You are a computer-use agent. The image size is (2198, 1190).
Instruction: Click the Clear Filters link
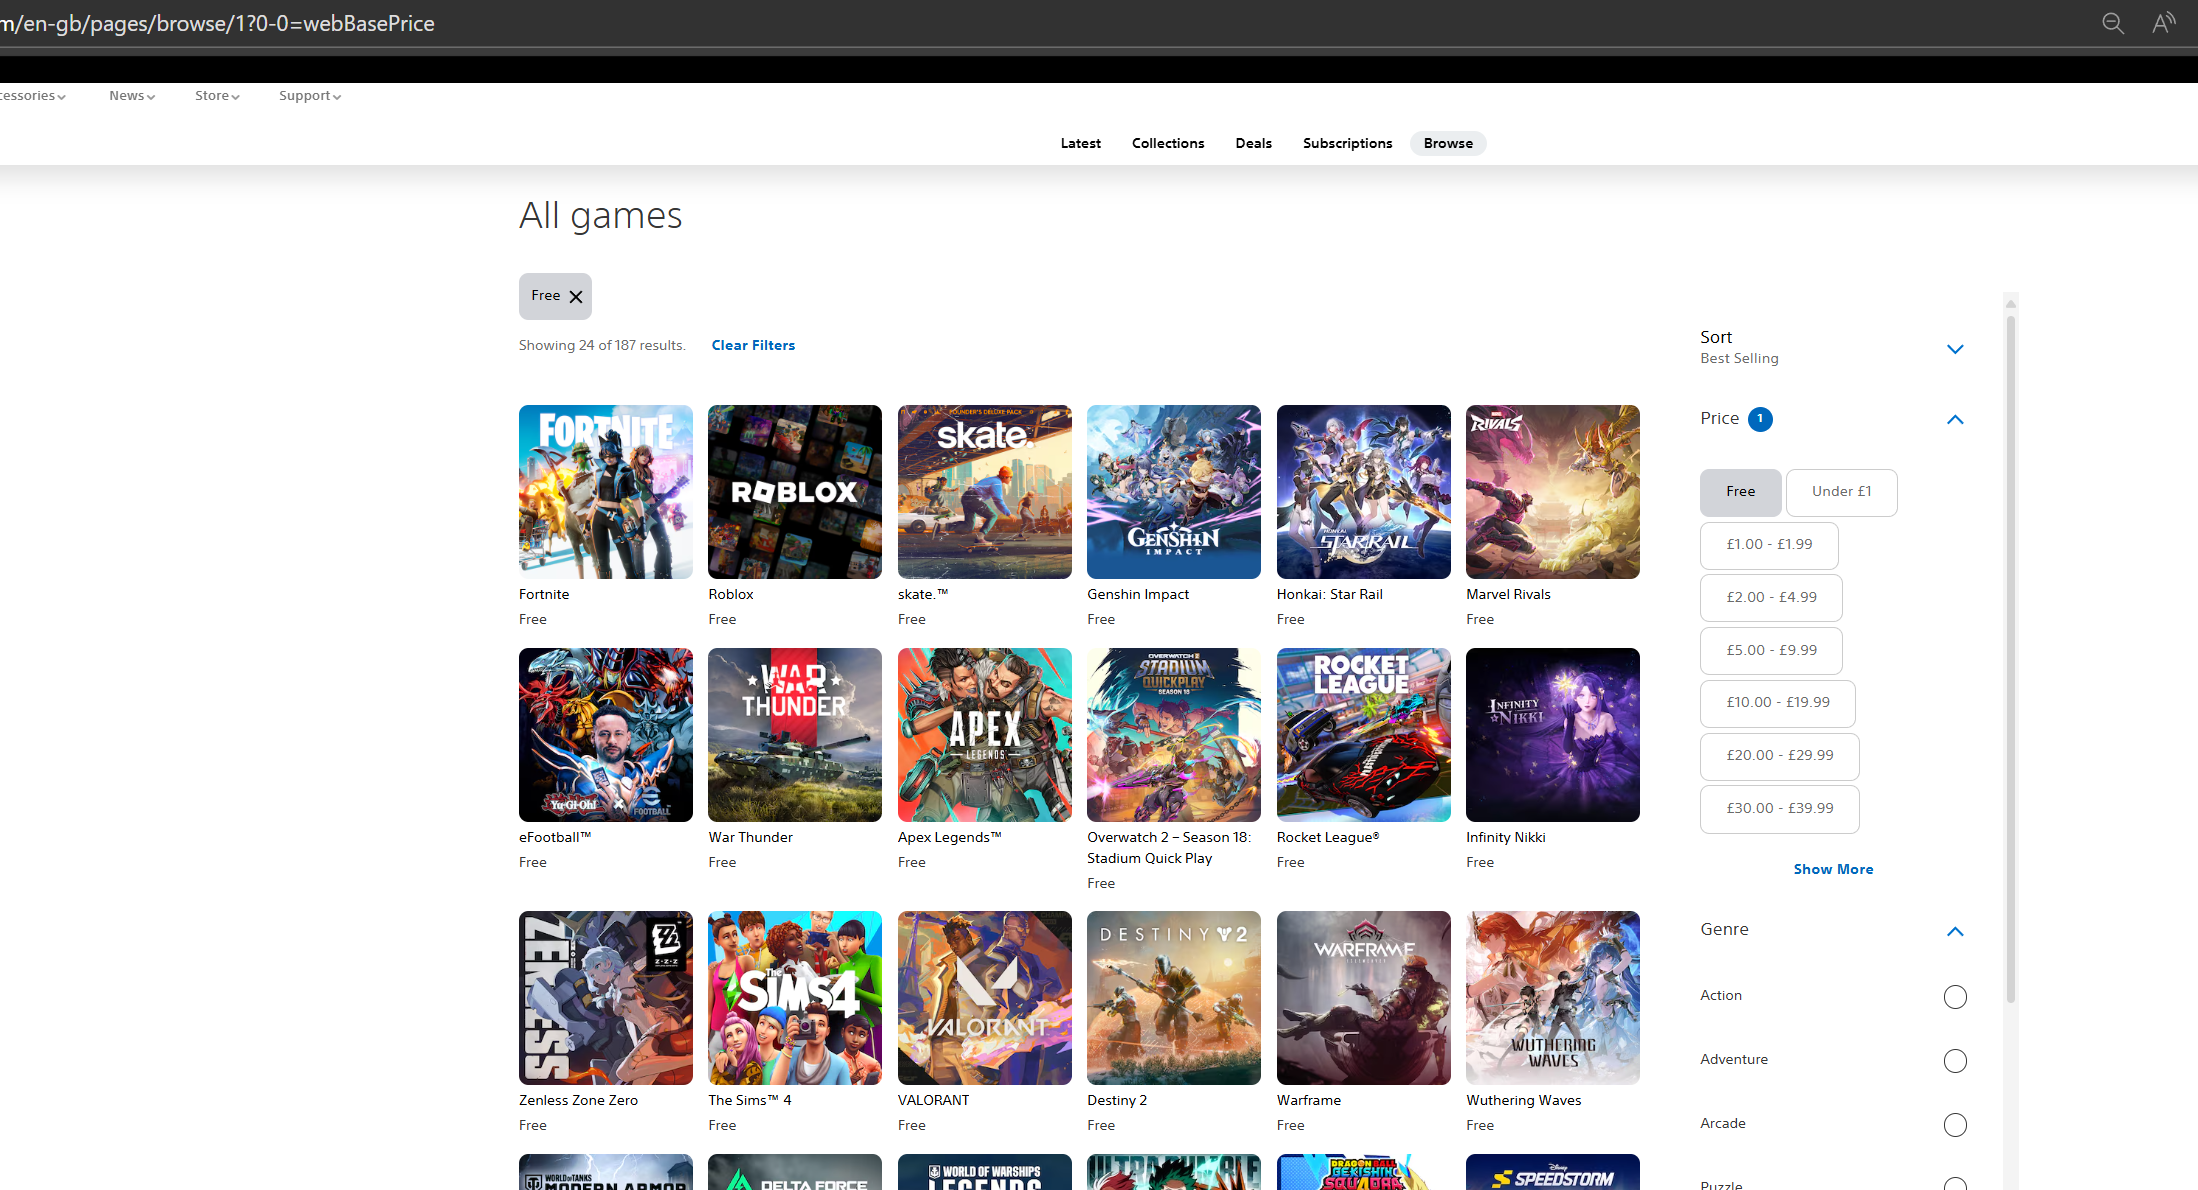click(753, 345)
